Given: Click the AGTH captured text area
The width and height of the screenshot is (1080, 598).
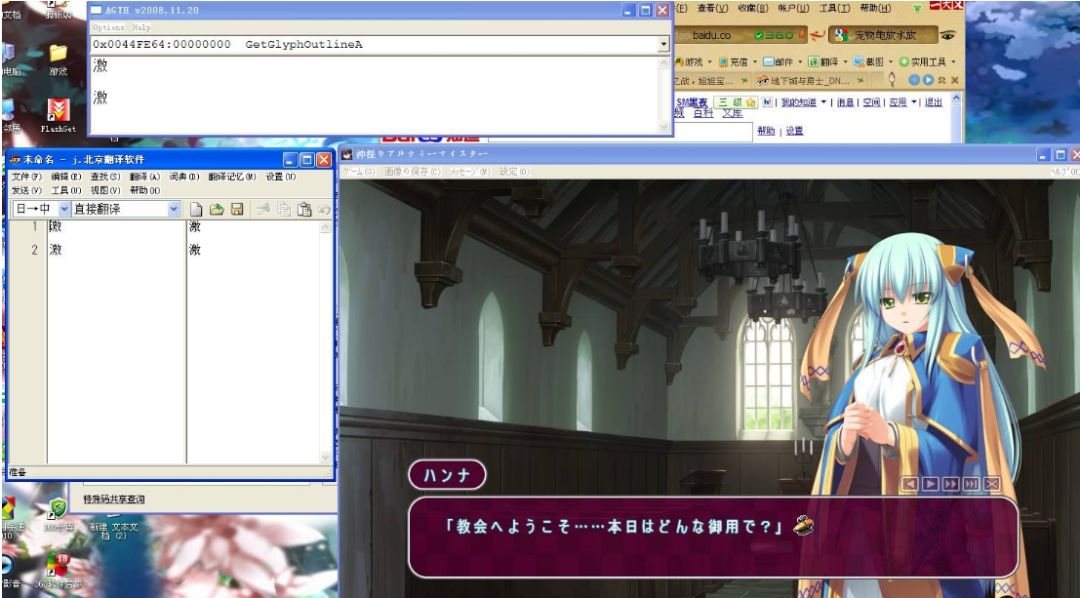Looking at the screenshot, I should [375, 94].
